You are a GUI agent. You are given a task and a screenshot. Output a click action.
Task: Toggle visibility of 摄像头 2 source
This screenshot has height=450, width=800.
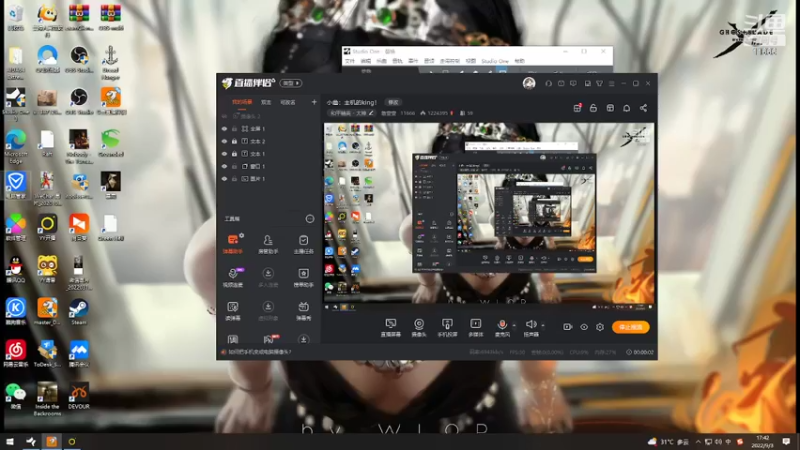point(224,116)
